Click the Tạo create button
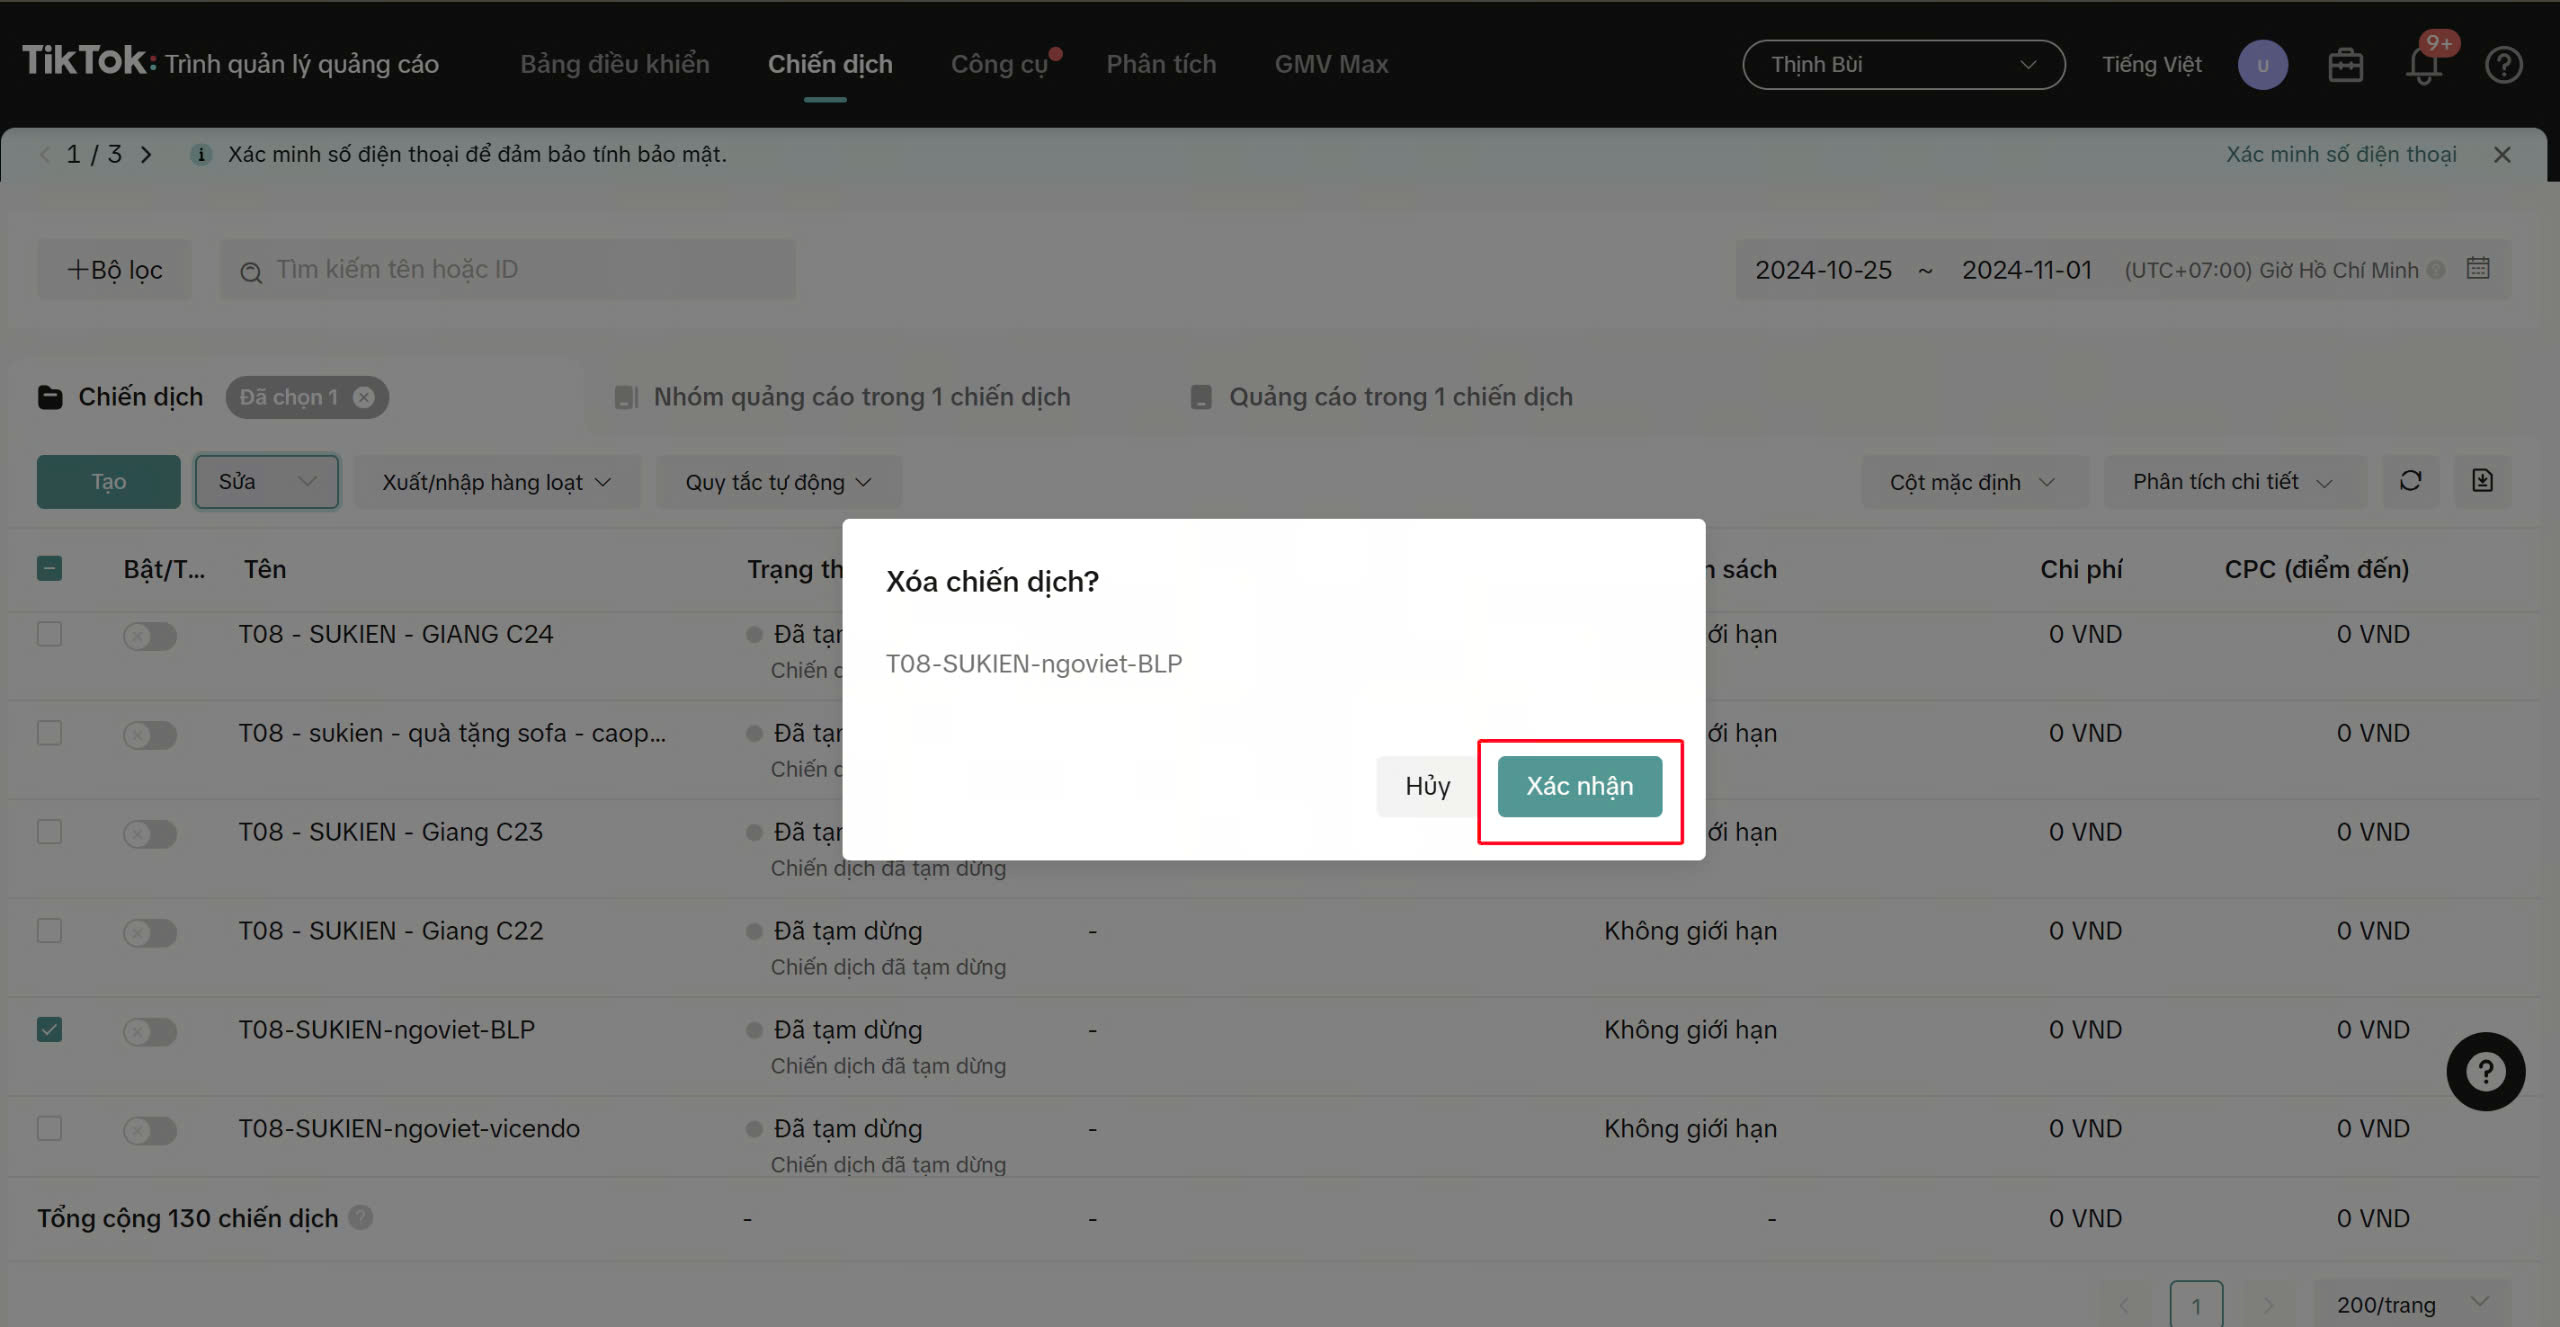Screen dimensions: 2560x1327 [x=109, y=482]
